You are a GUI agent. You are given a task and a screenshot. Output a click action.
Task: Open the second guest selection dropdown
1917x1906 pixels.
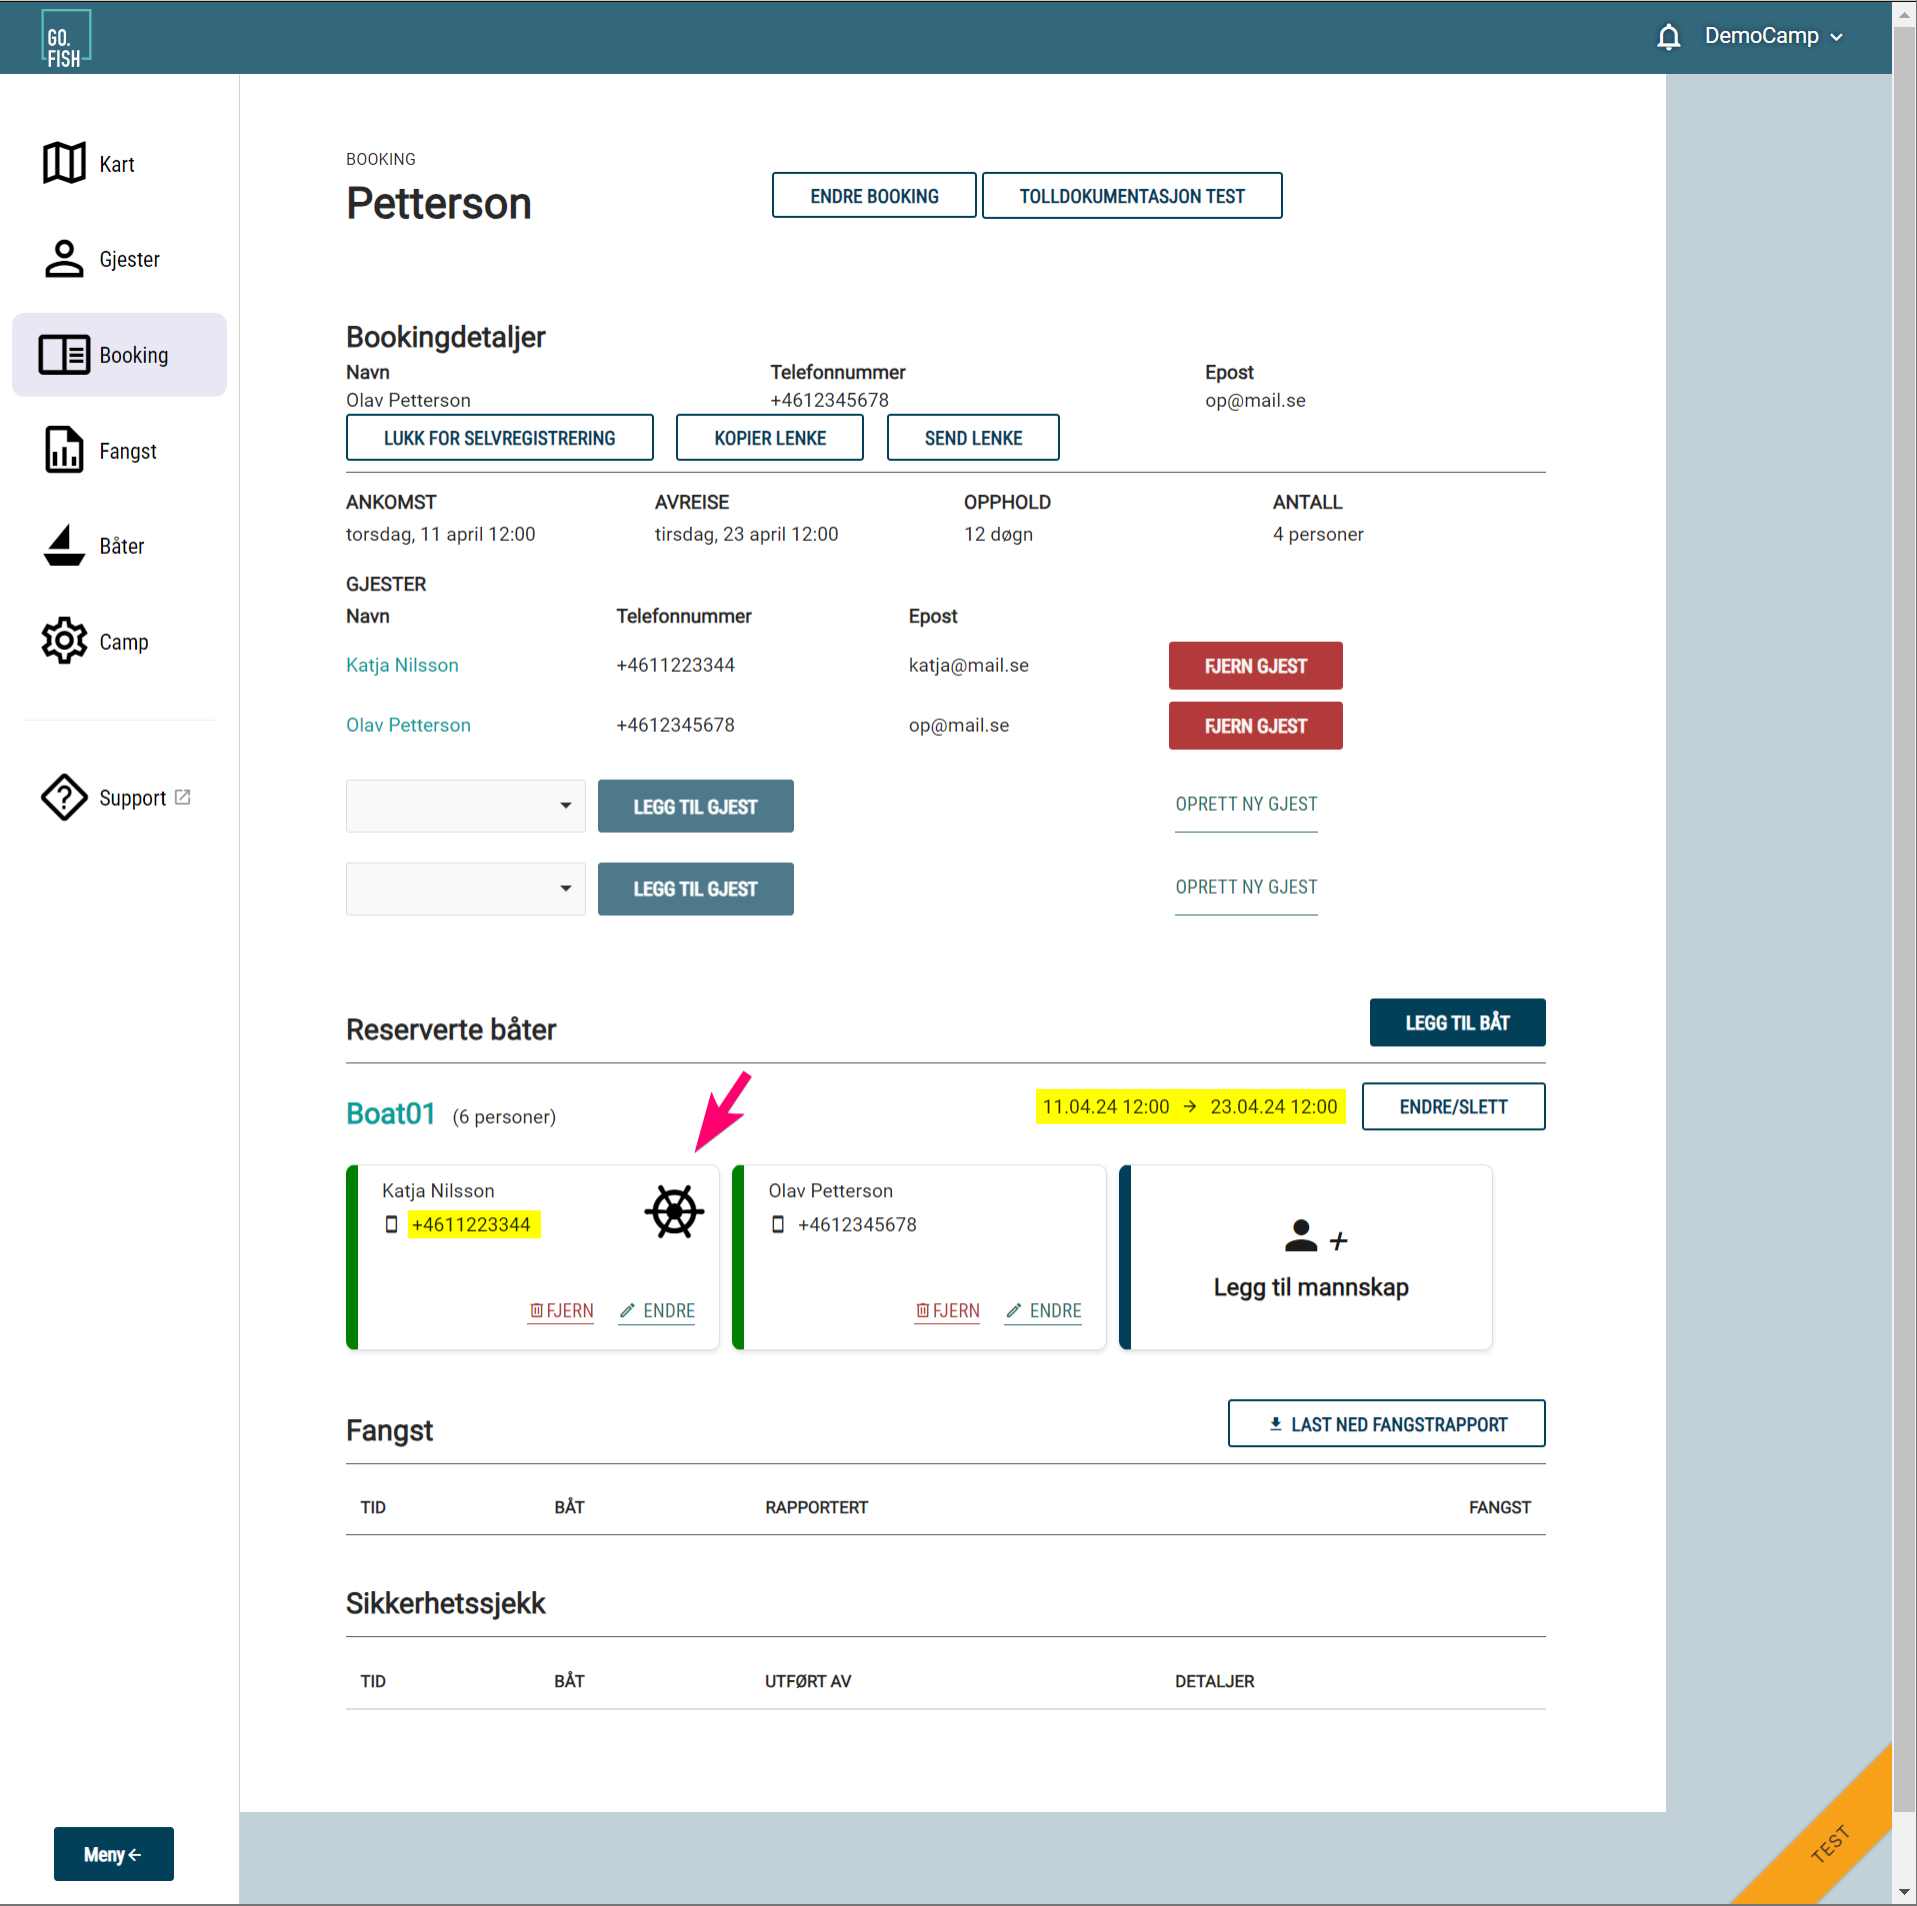coord(465,889)
